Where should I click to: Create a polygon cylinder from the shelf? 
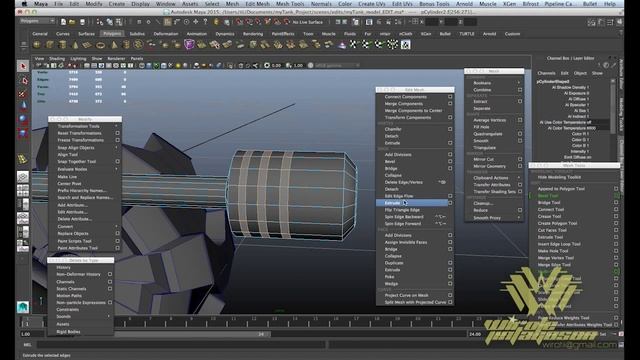pyautogui.click(x=62, y=44)
